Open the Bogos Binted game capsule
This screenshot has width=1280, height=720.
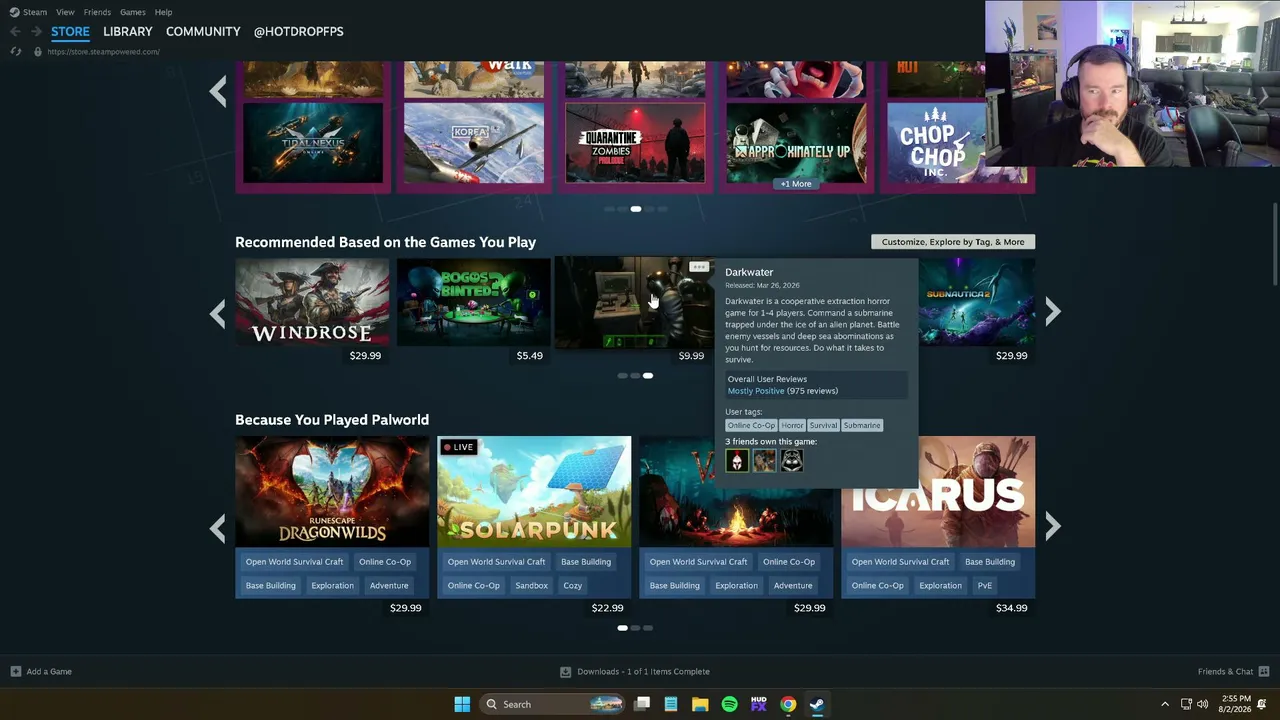(x=474, y=302)
